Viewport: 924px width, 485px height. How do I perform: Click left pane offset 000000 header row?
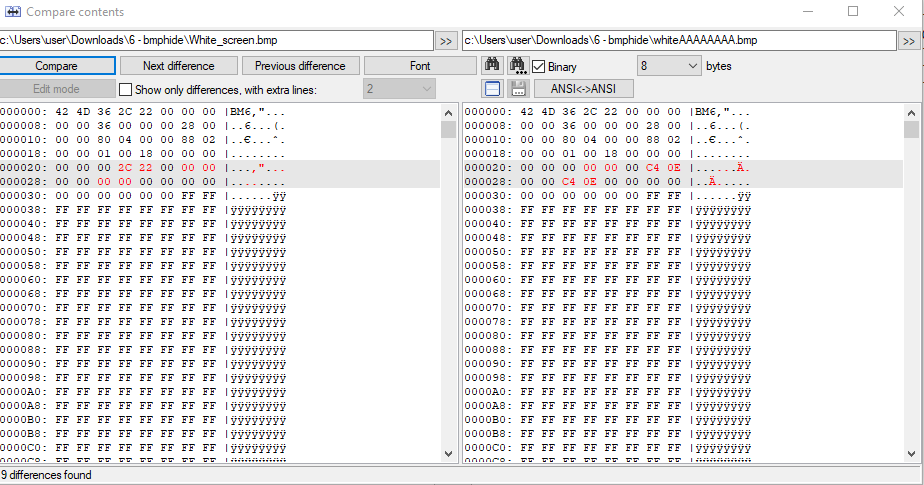220,112
